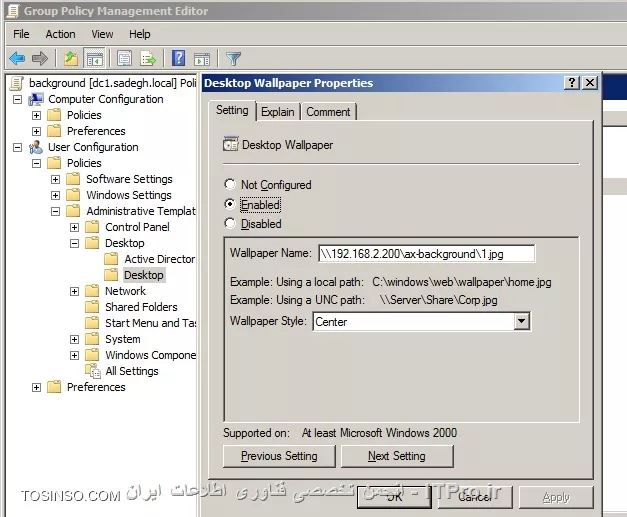Open the File menu
This screenshot has width=627, height=517.
21,34
